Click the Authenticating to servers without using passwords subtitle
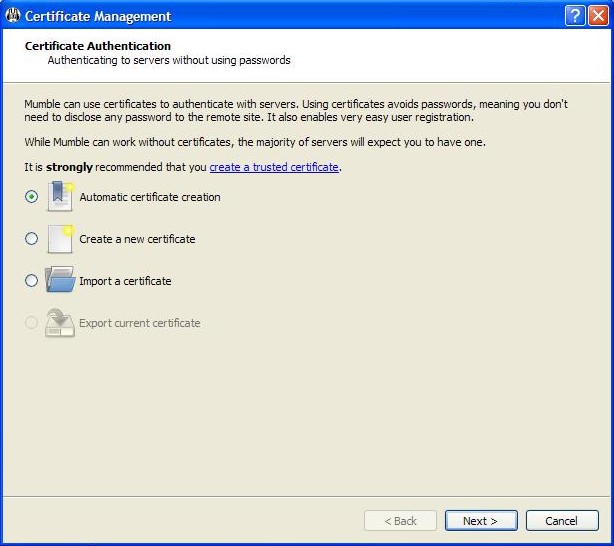 point(169,60)
